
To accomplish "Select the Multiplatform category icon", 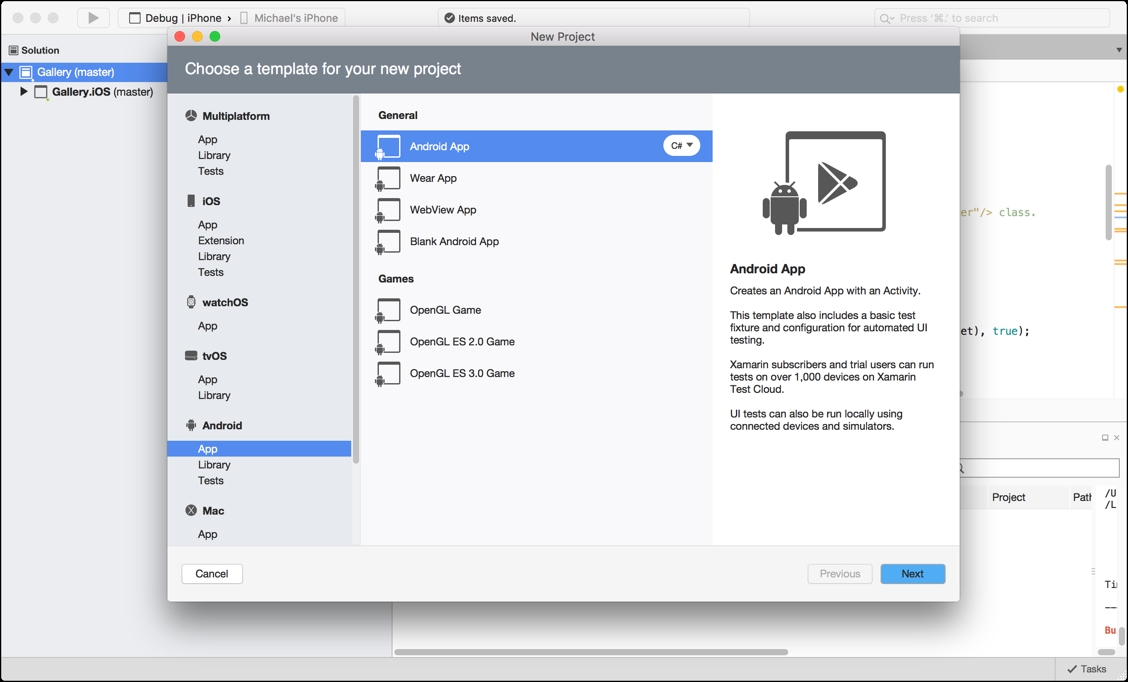I will pyautogui.click(x=190, y=116).
